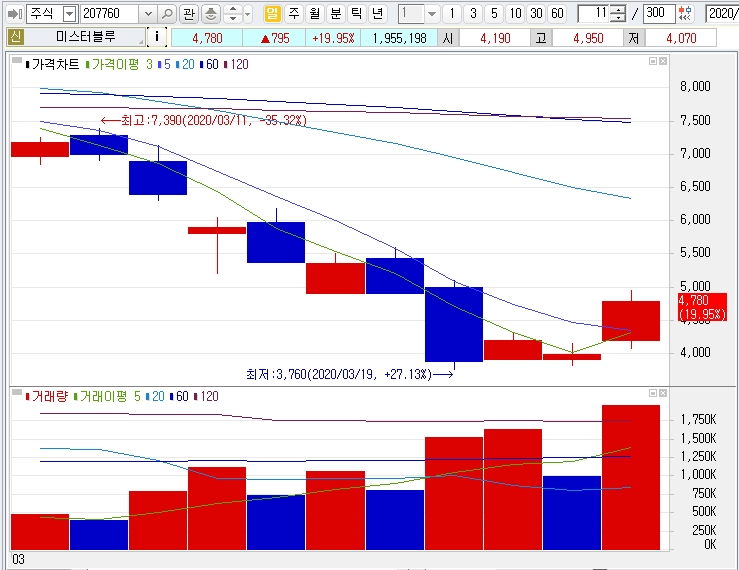Open the i stock information icon
The height and width of the screenshot is (570, 739).
pos(157,37)
